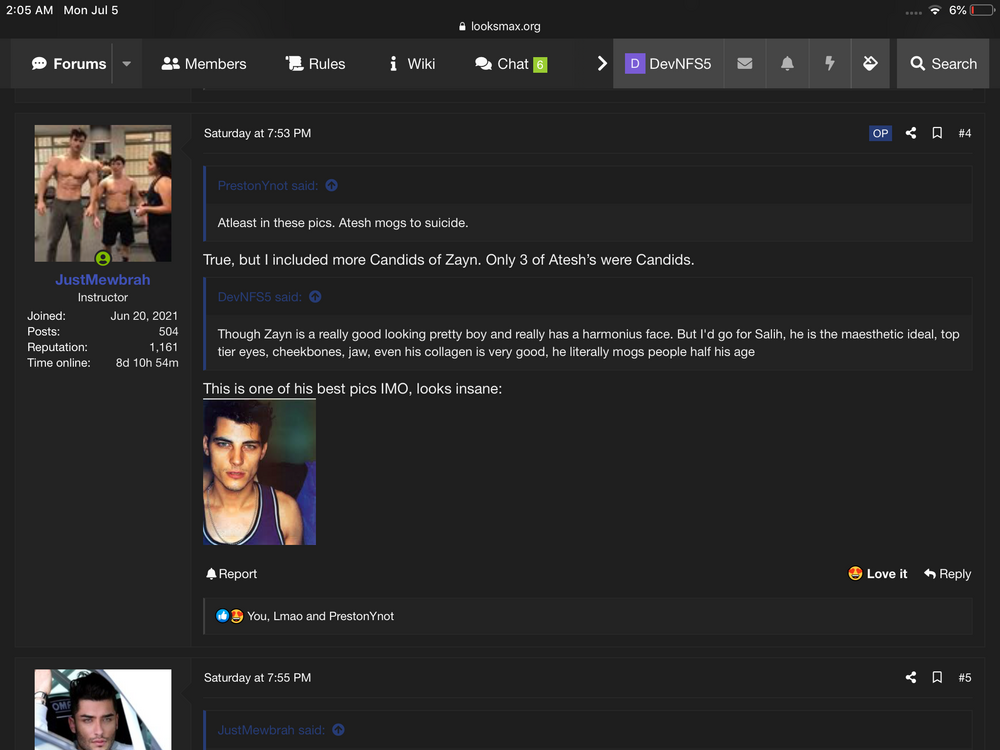Open the Members tab
Image resolution: width=1000 pixels, height=750 pixels.
204,64
